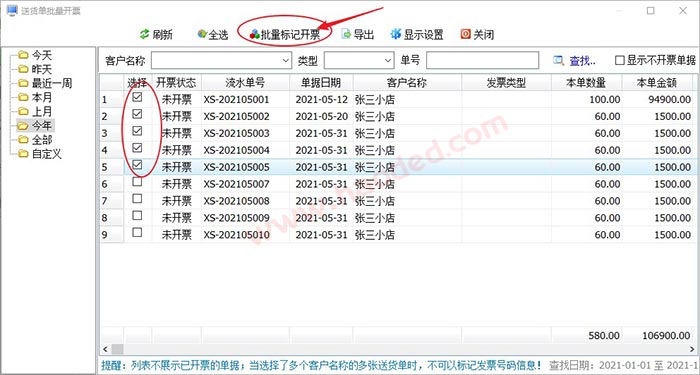Select 全部 in date tree
The height and width of the screenshot is (375, 700).
pos(42,140)
